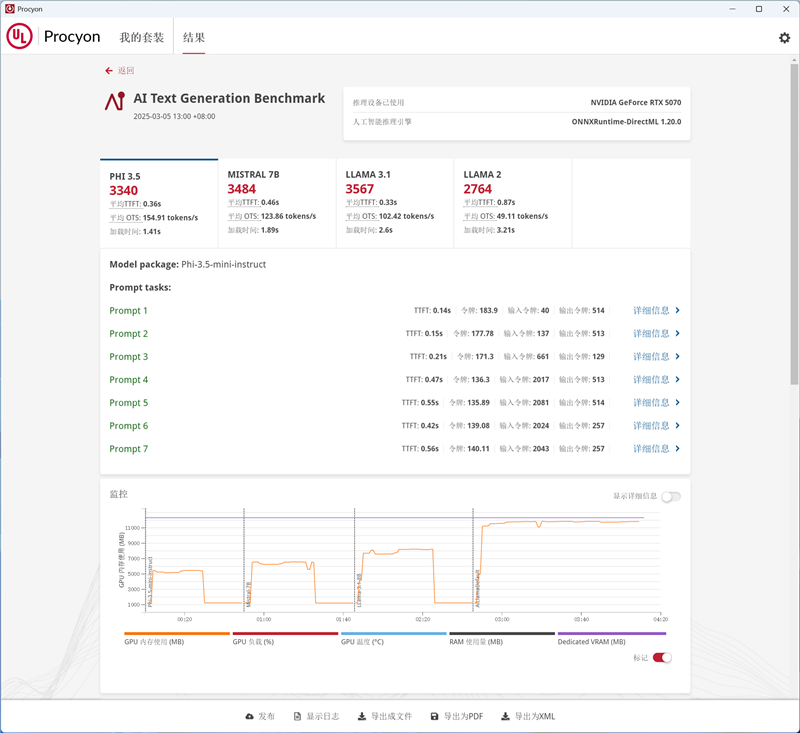The image size is (800, 733).
Task: Click the Llama-3.1-8B chart marker line
Action: pos(355,559)
